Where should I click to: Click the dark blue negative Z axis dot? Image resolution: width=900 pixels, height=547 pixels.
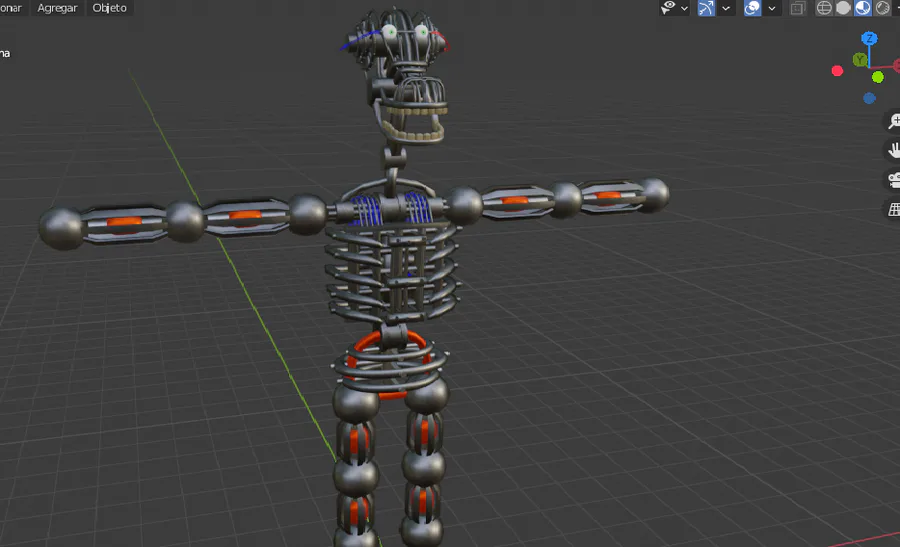click(x=870, y=98)
